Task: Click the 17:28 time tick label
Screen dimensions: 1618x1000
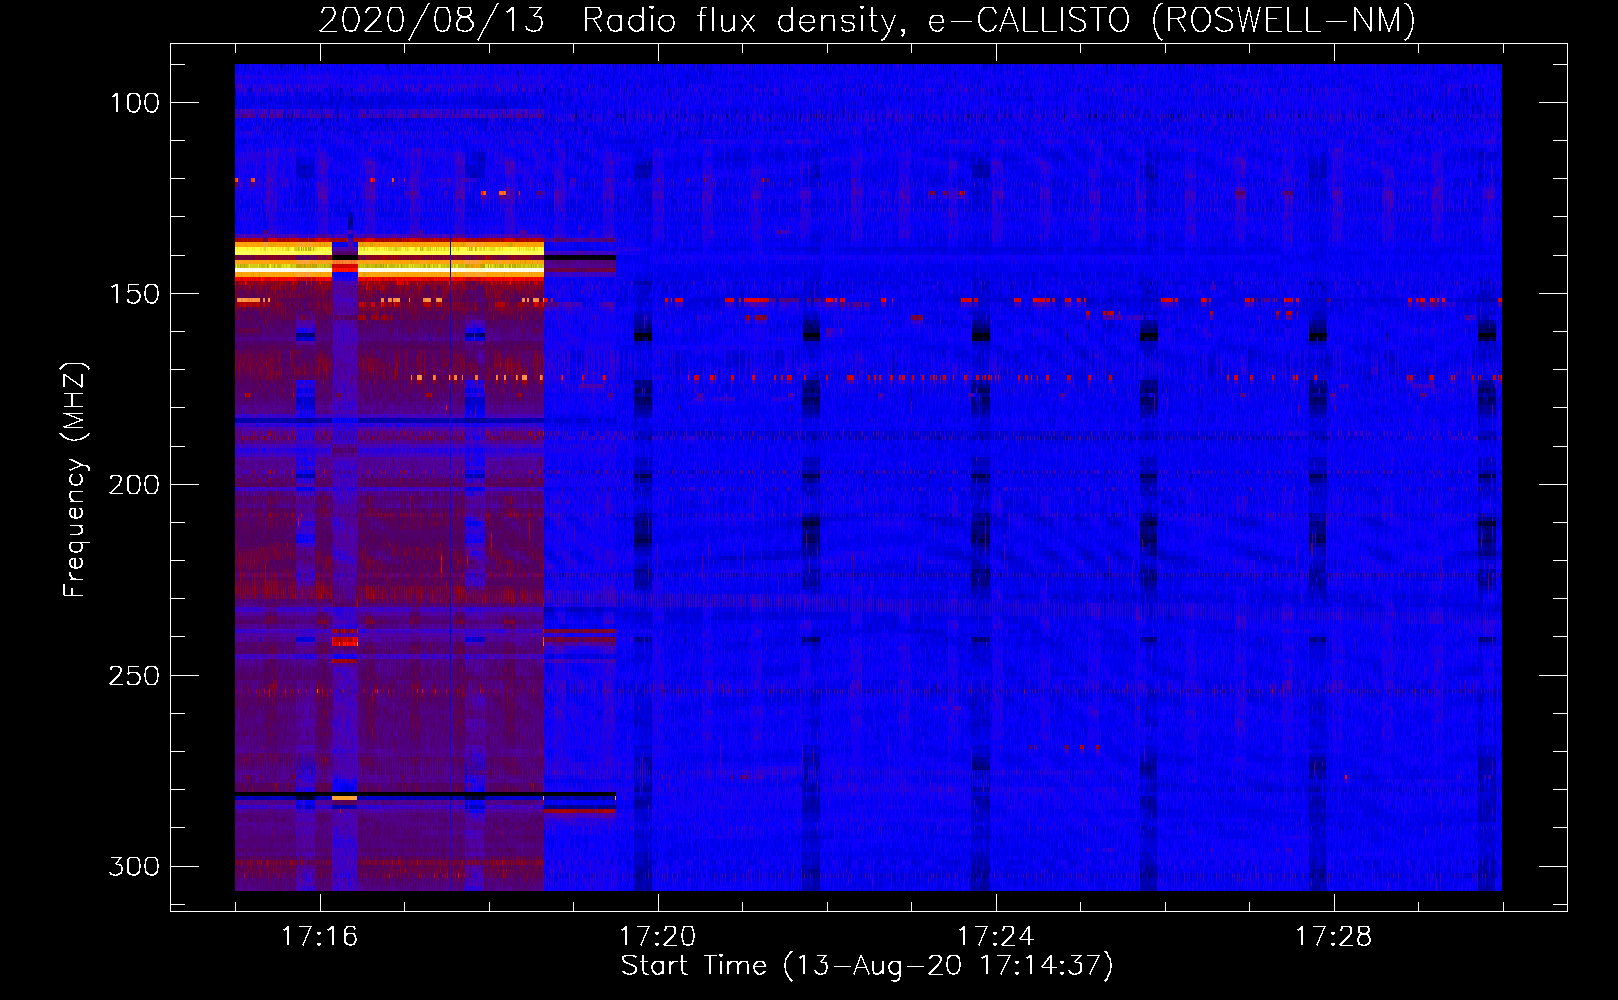Action: coord(1333,936)
